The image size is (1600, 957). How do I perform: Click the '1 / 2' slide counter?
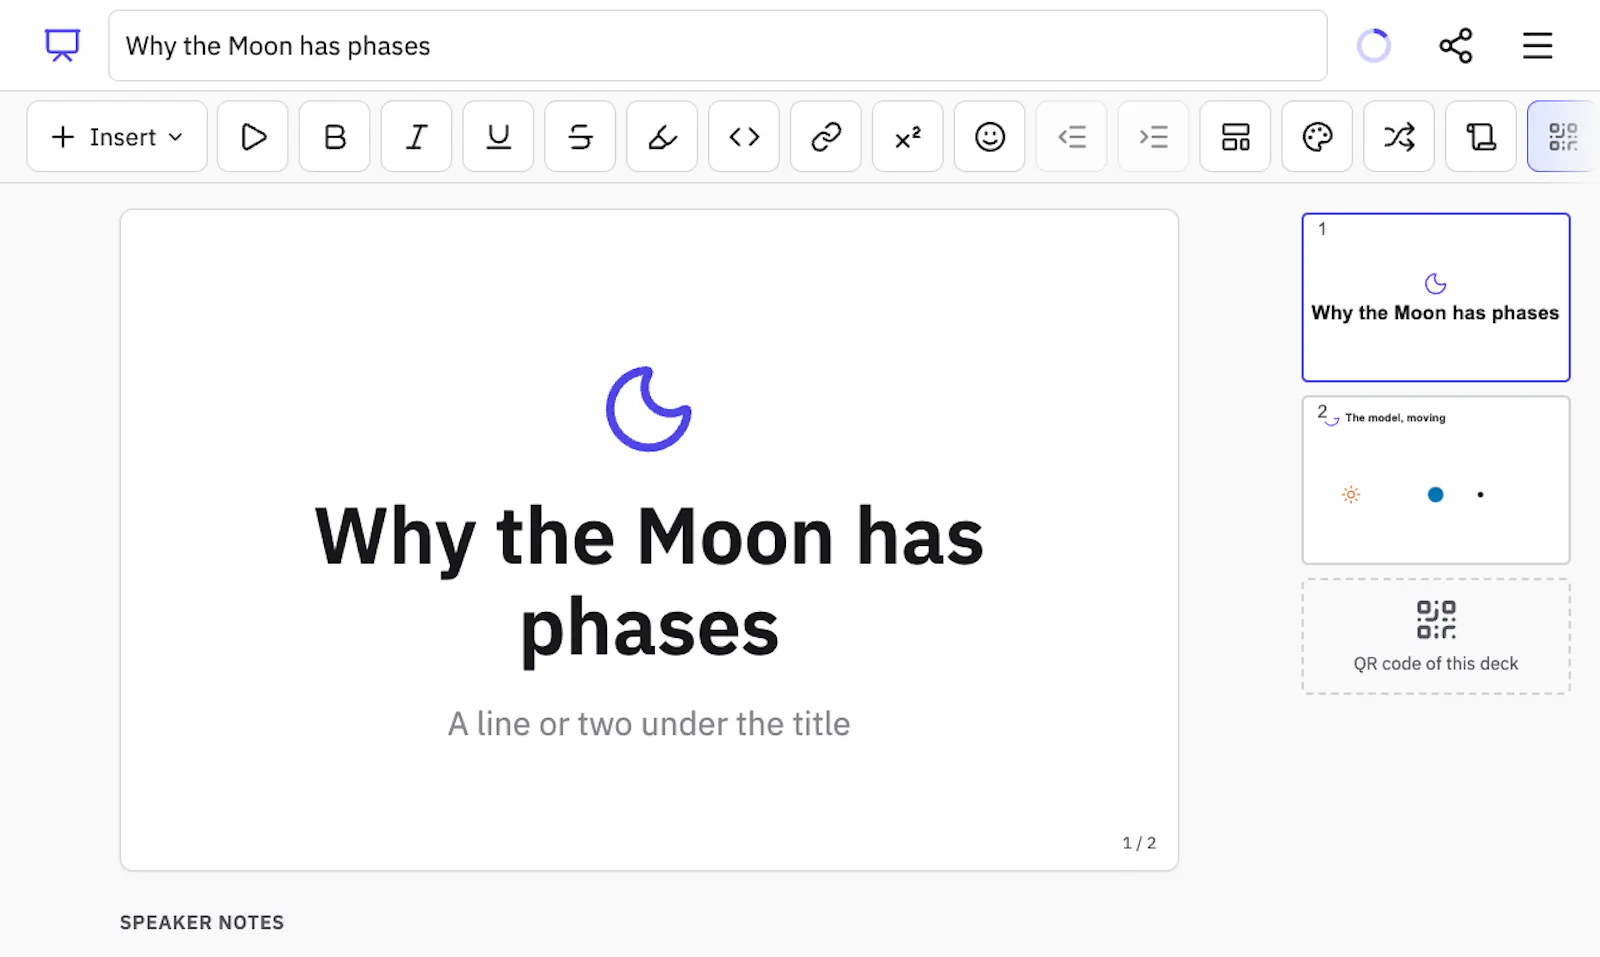point(1139,843)
